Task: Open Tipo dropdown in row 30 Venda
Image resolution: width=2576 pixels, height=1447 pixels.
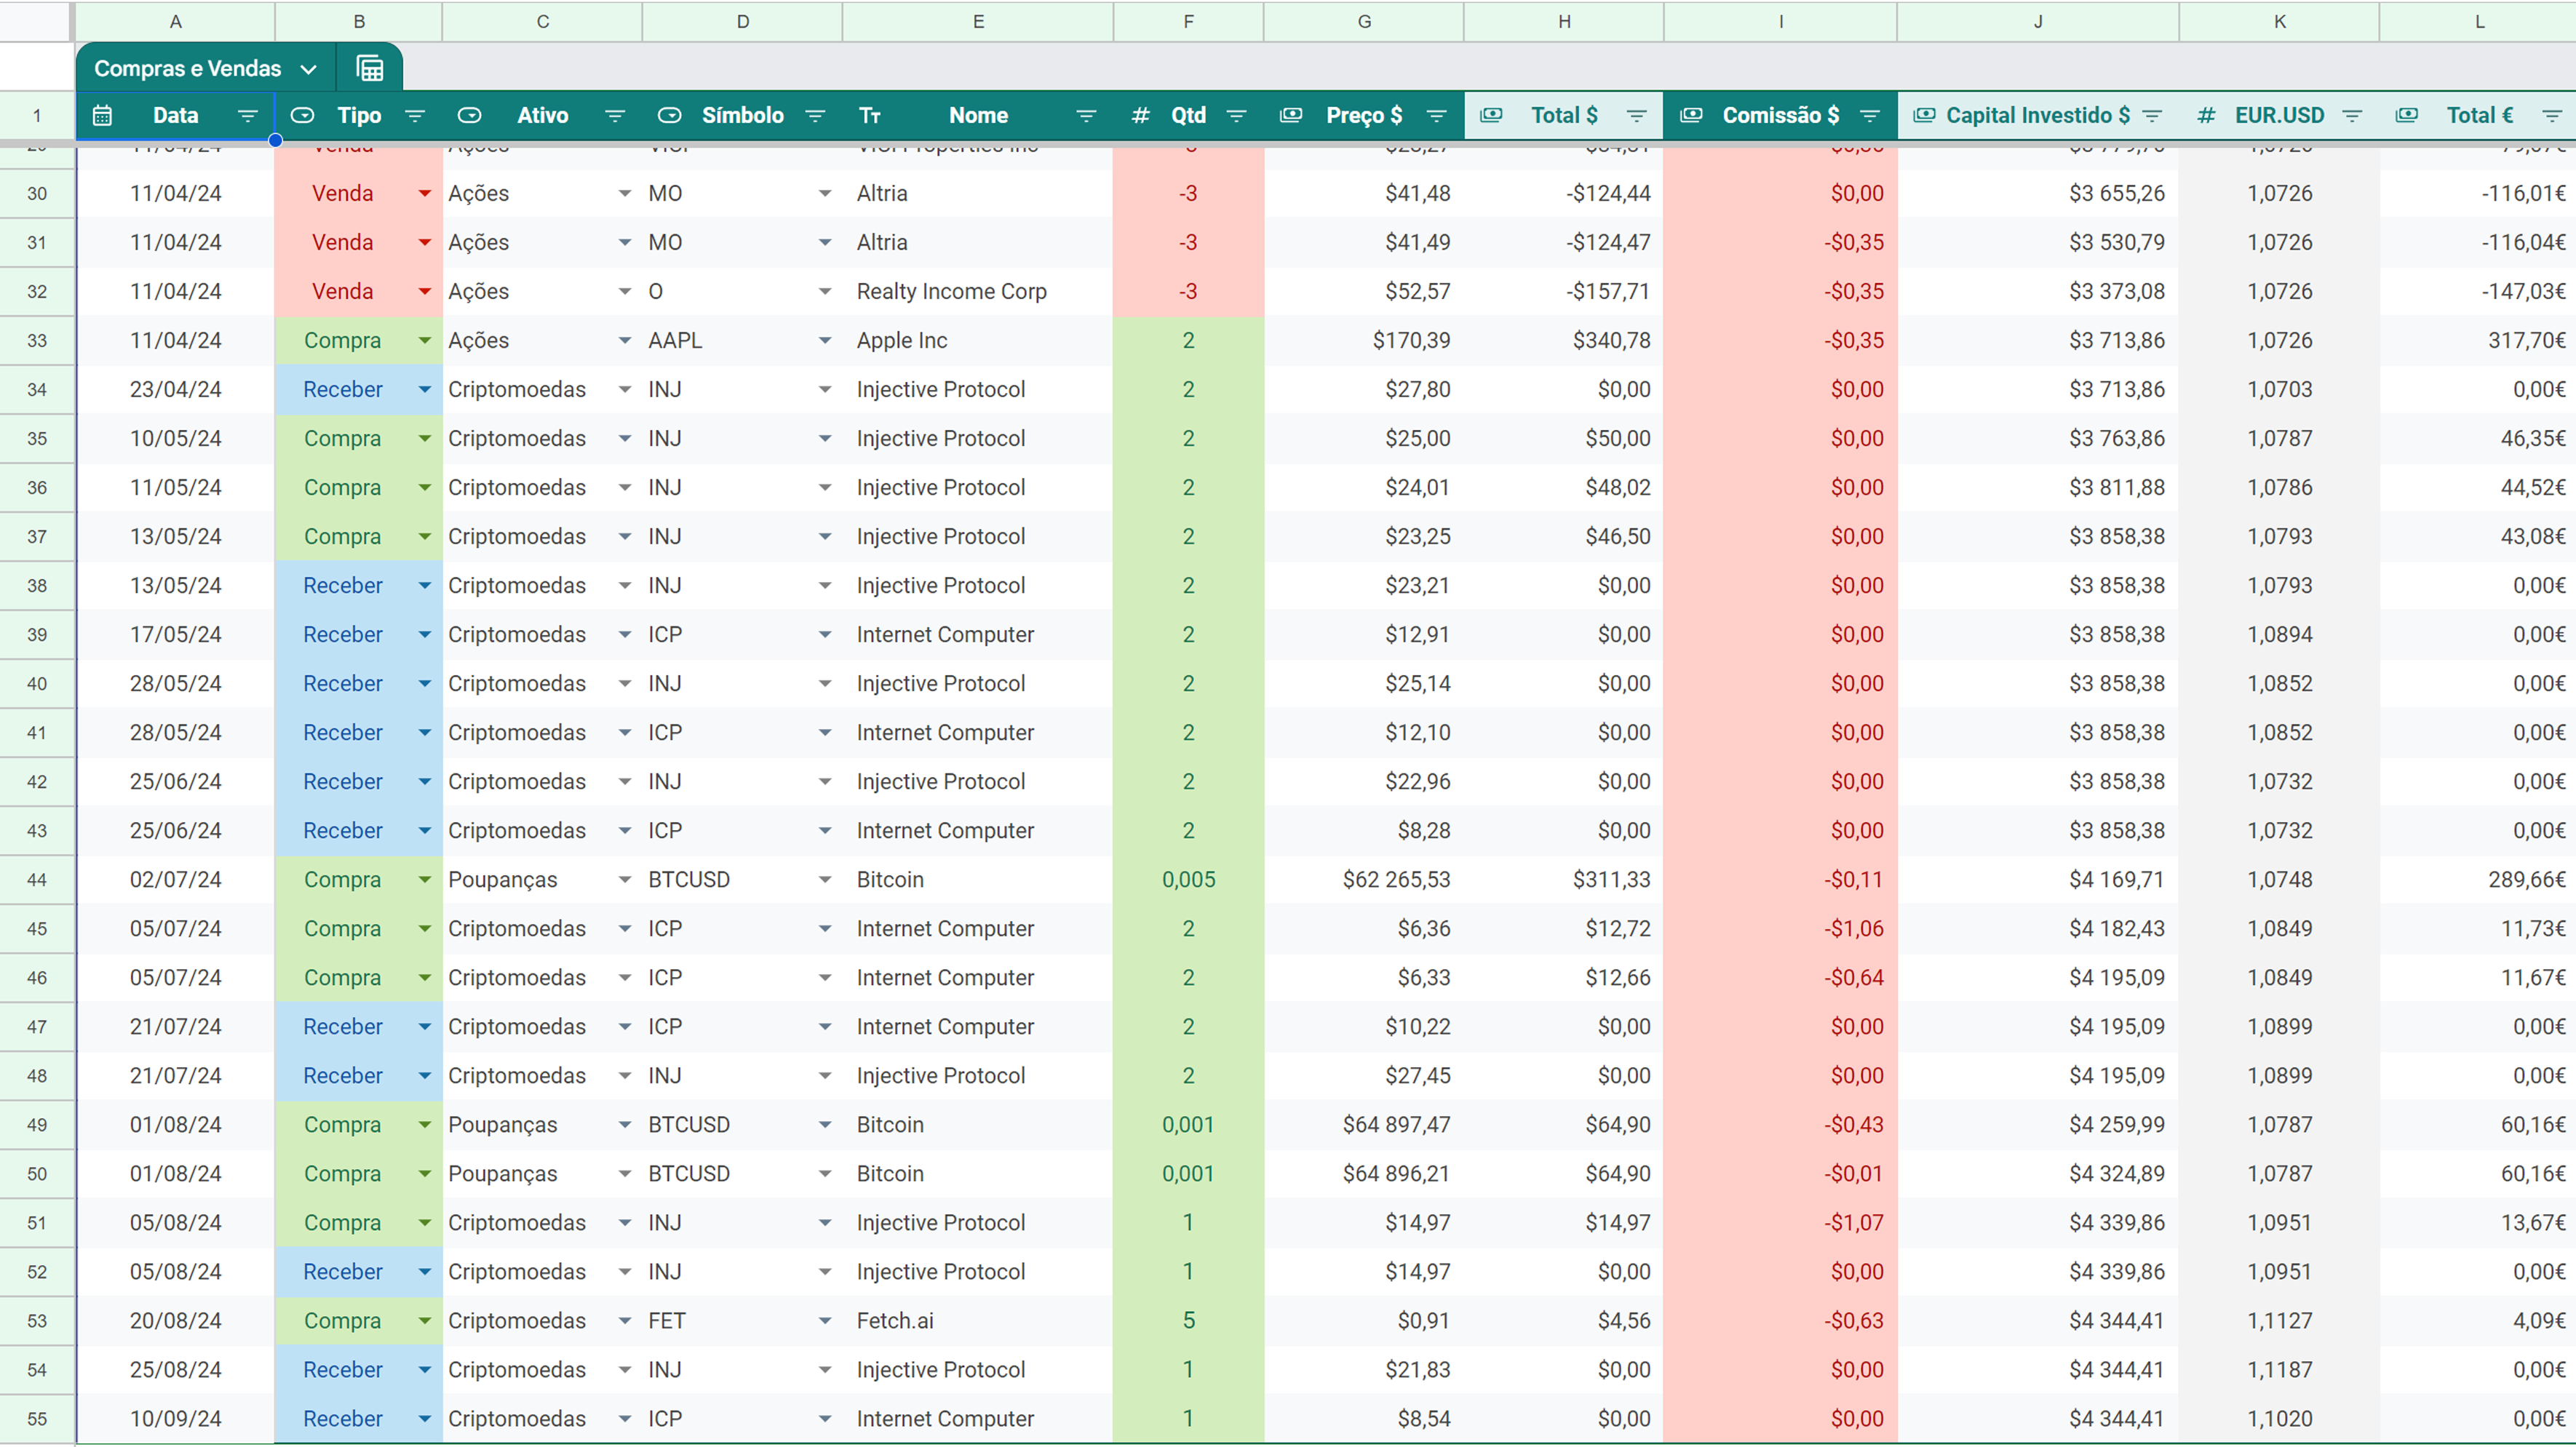Action: pyautogui.click(x=424, y=193)
